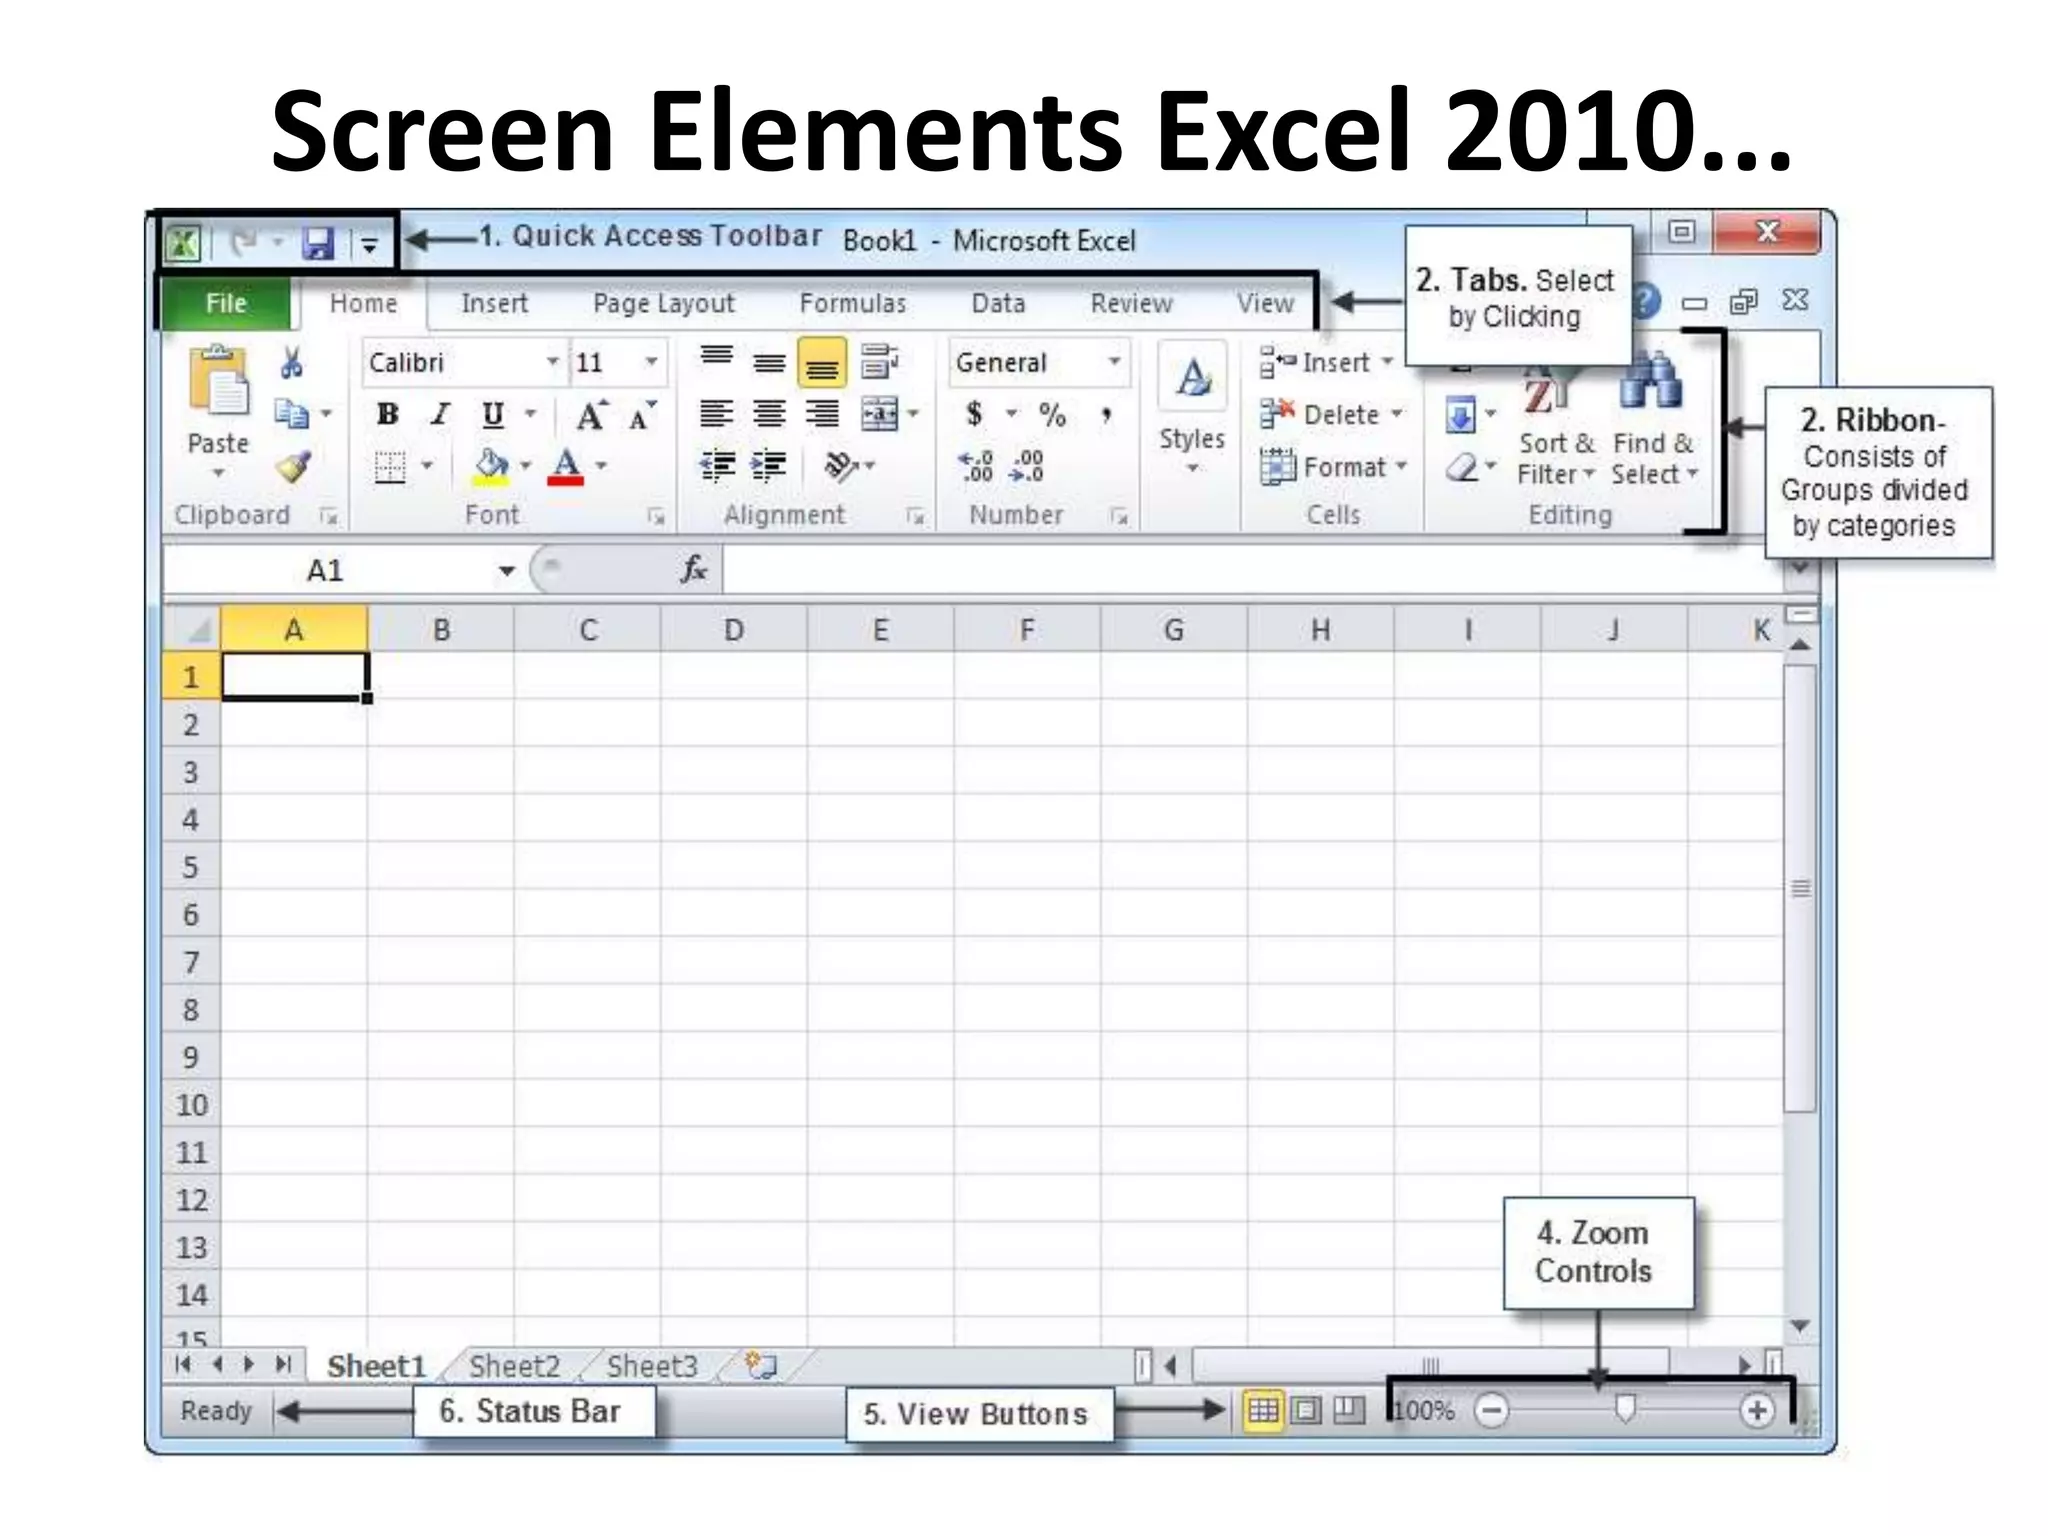Toggle Italic formatting

440,414
